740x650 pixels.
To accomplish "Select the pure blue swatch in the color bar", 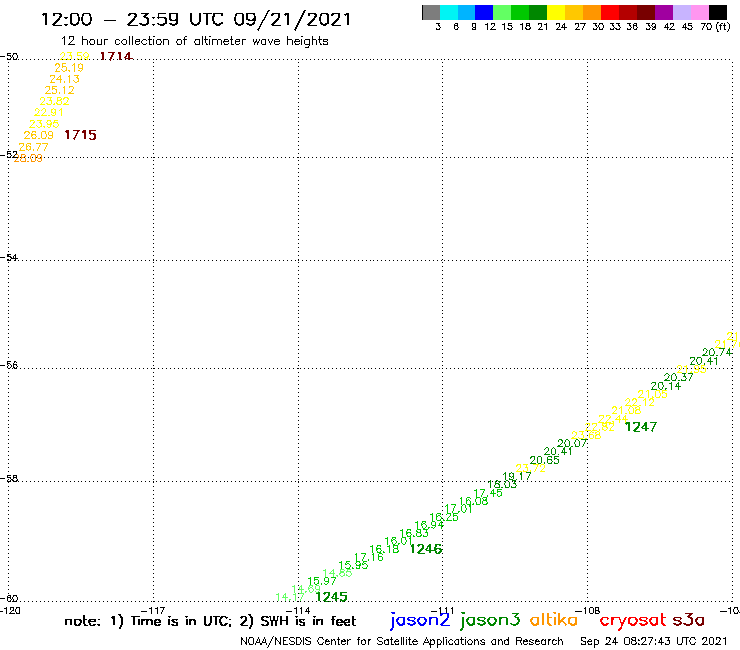I will 484,12.
